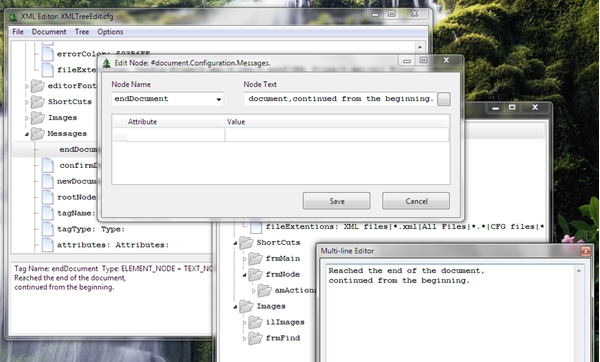Open the Node Name dropdown arrow
This screenshot has width=600, height=362.
click(x=218, y=99)
